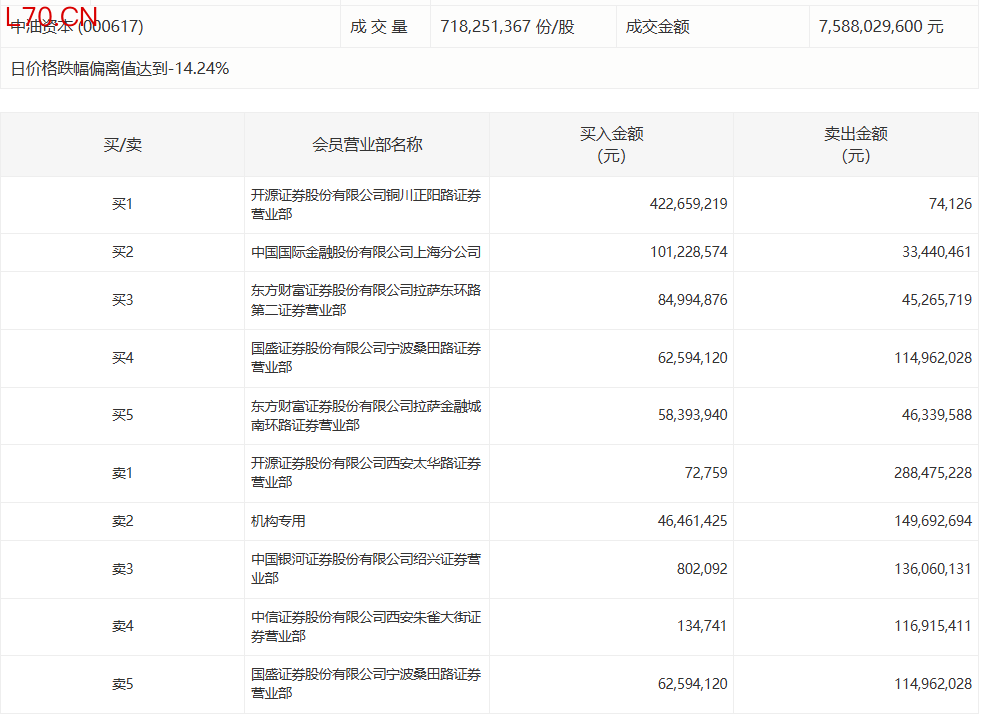Image resolution: width=984 pixels, height=717 pixels.
Task: Click 东方财富拉萨东环路第二证券营业部 name
Action: click(x=365, y=300)
